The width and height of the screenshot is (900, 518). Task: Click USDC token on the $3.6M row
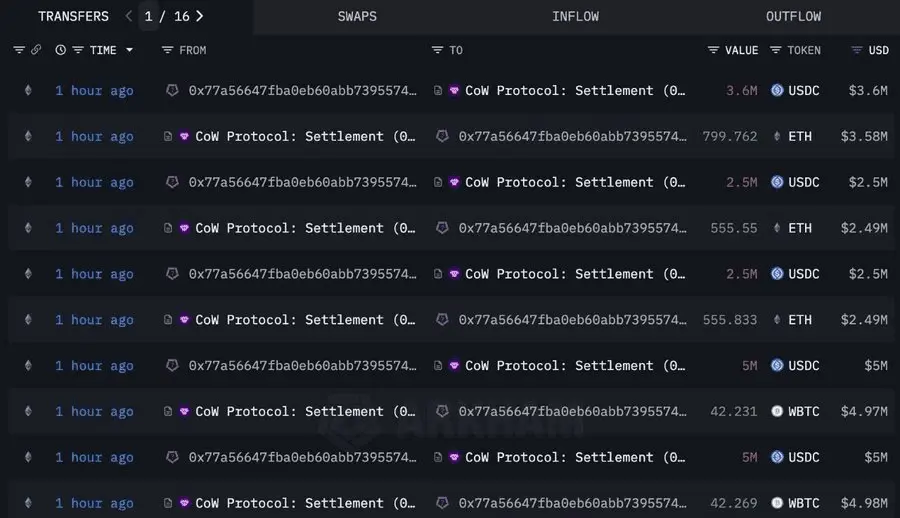click(804, 90)
